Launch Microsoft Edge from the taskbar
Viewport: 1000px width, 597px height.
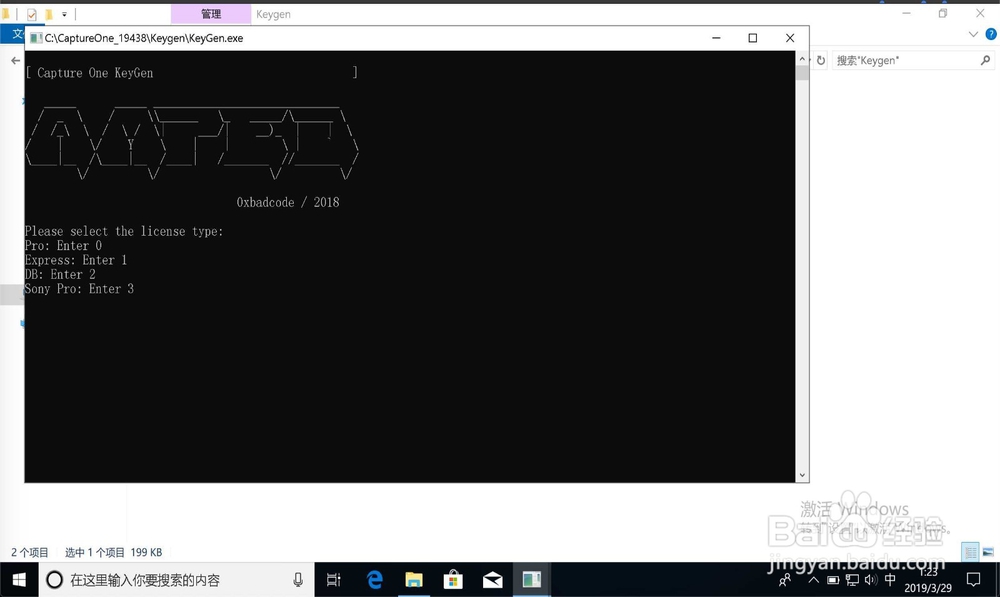coord(375,580)
